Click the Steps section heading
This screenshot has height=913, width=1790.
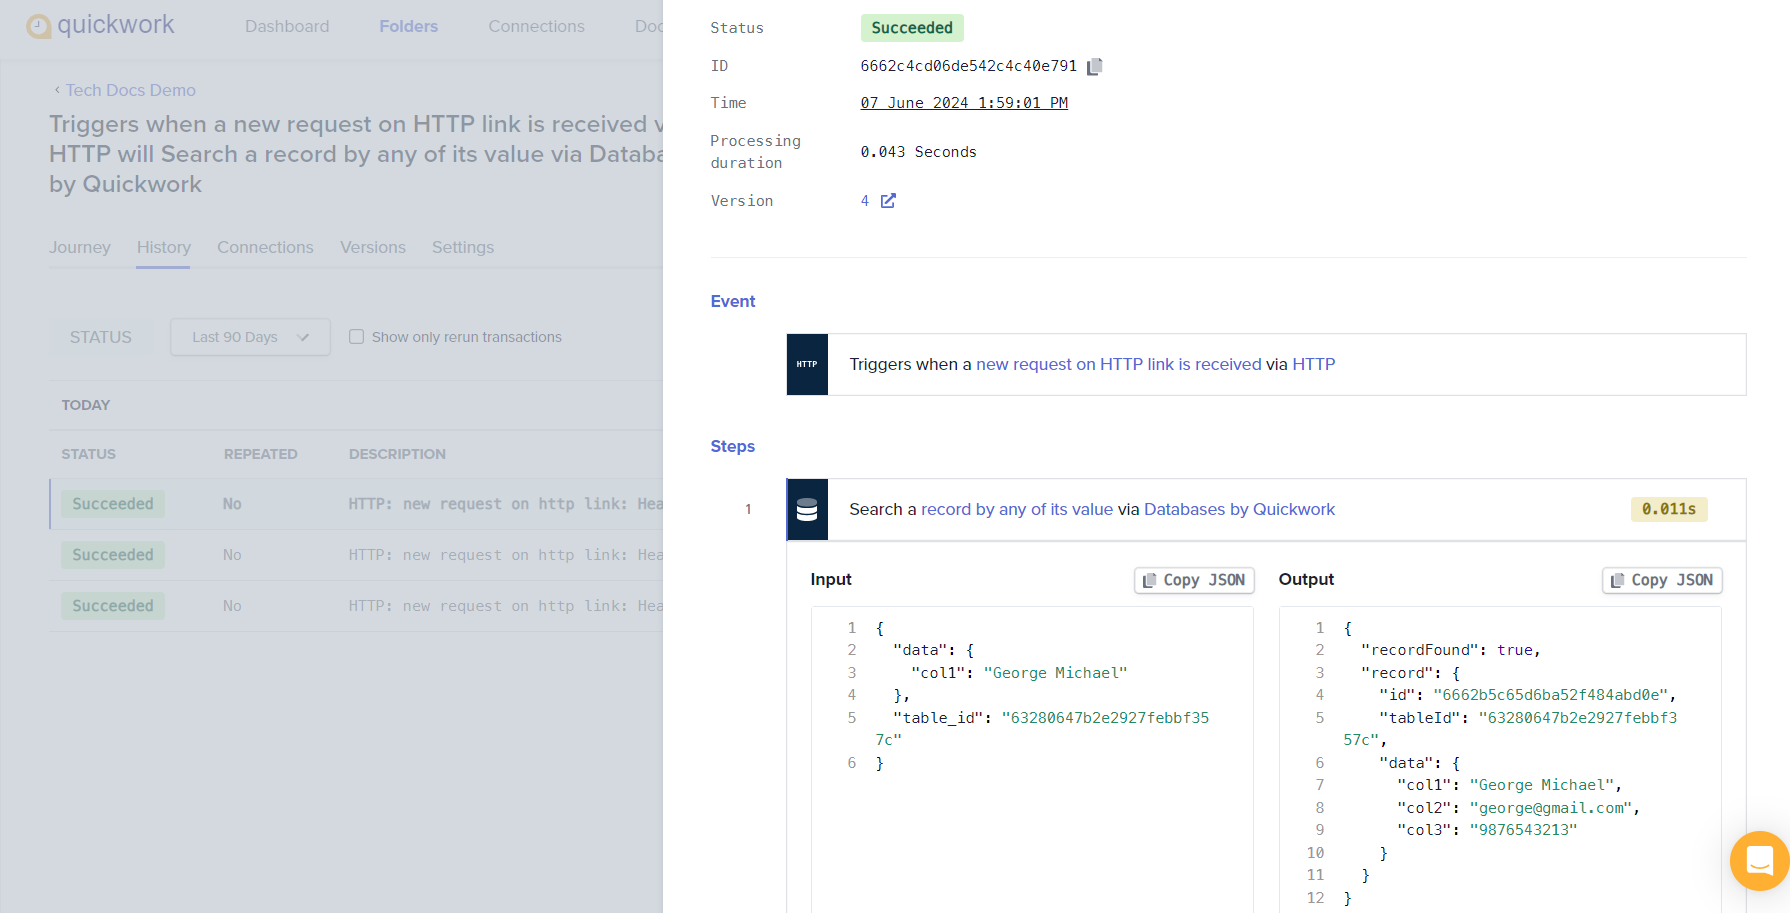click(x=733, y=446)
